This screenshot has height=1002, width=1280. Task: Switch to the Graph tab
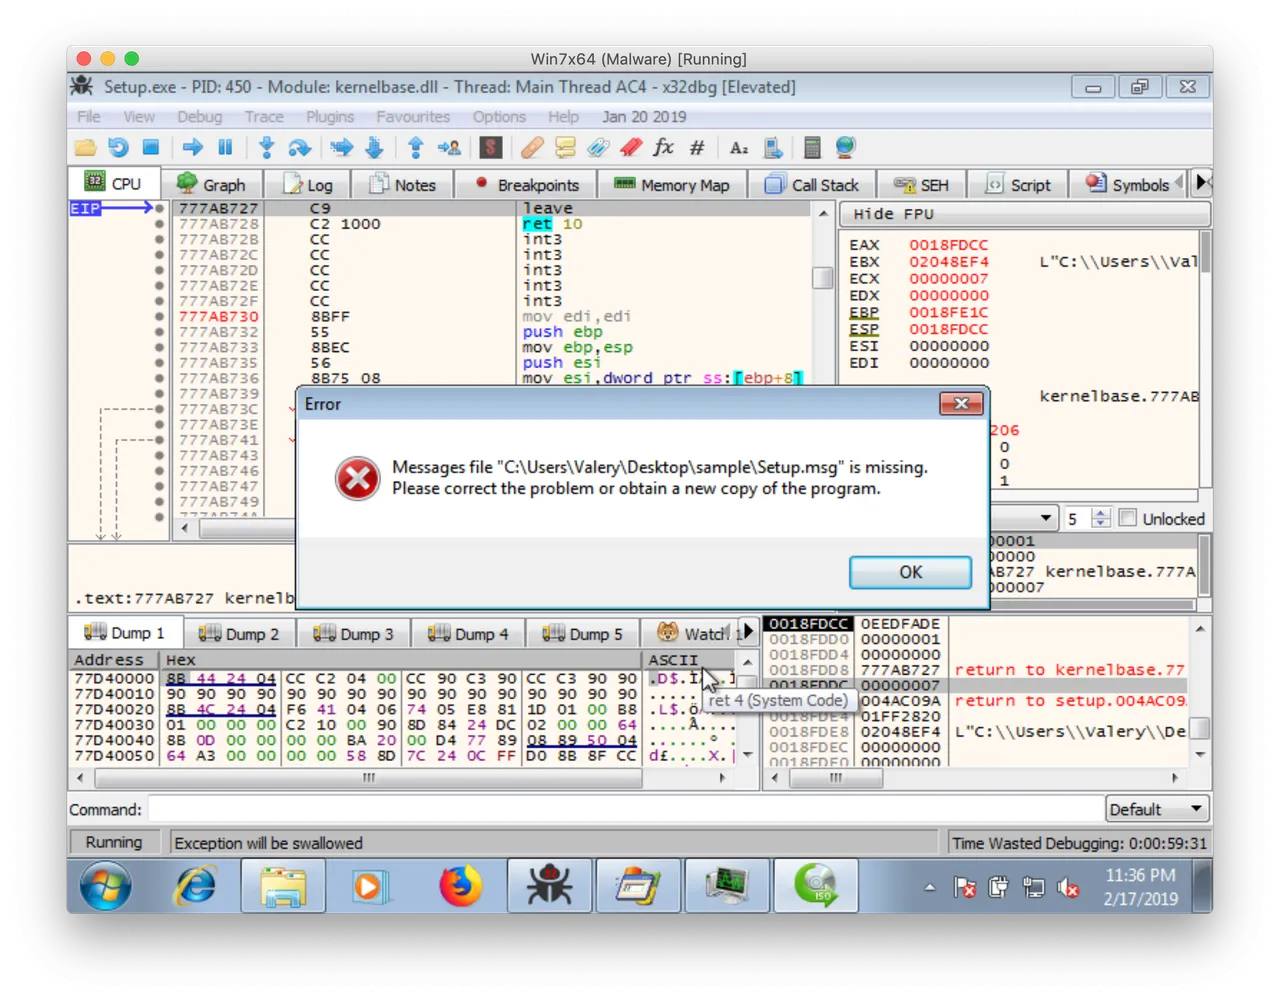(212, 185)
